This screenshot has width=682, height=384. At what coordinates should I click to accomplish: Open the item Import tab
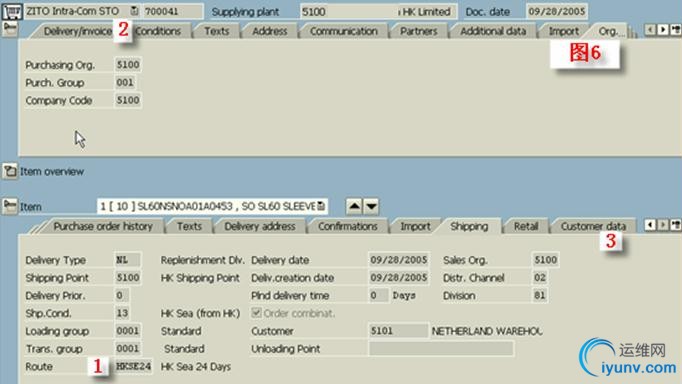[415, 227]
